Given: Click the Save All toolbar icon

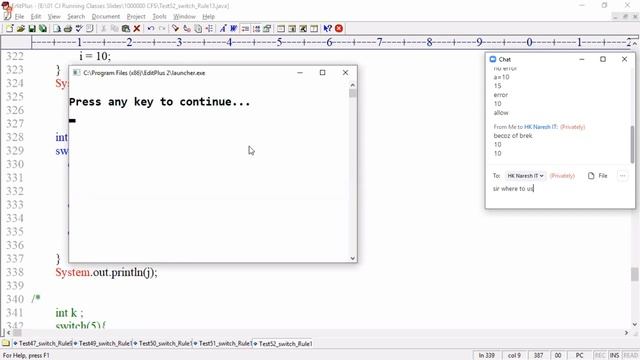Looking at the screenshot, I should (x=42, y=29).
